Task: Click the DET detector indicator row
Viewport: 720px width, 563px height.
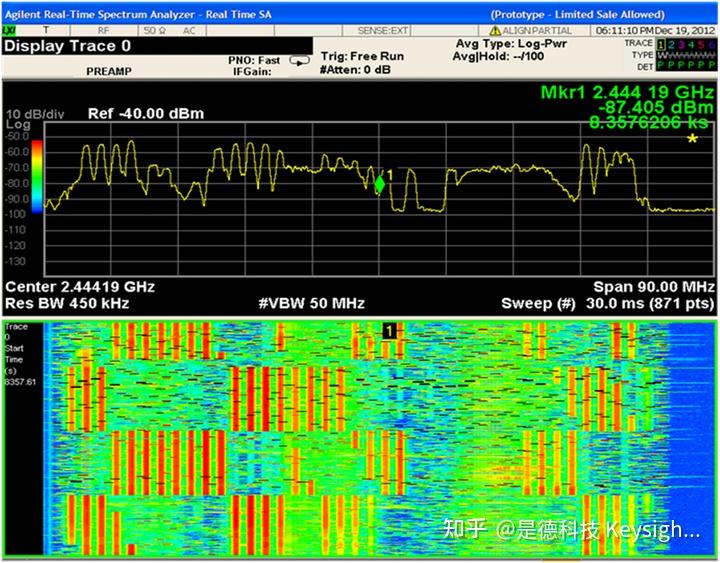Action: [686, 66]
